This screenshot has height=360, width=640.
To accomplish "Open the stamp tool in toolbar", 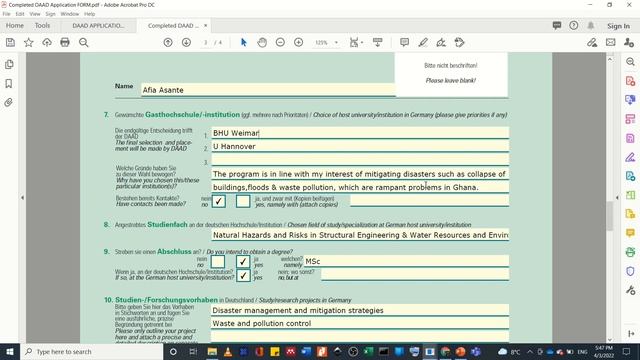I will pos(460,42).
